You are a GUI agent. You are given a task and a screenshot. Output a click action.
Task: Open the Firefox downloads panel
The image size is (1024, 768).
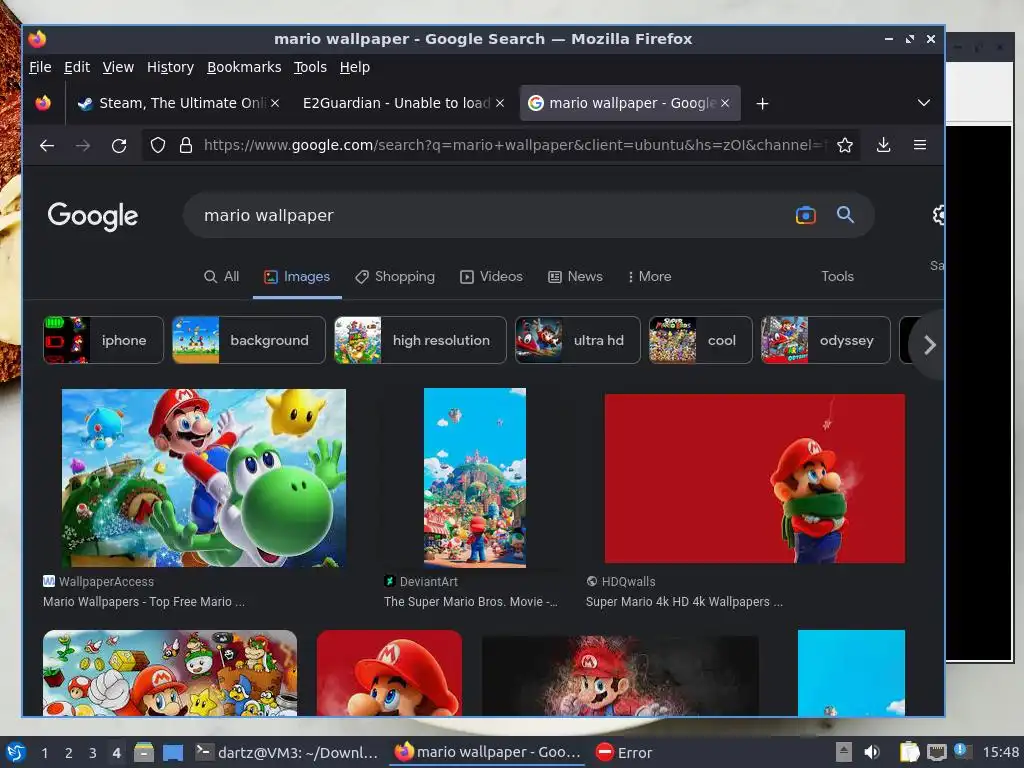883,145
